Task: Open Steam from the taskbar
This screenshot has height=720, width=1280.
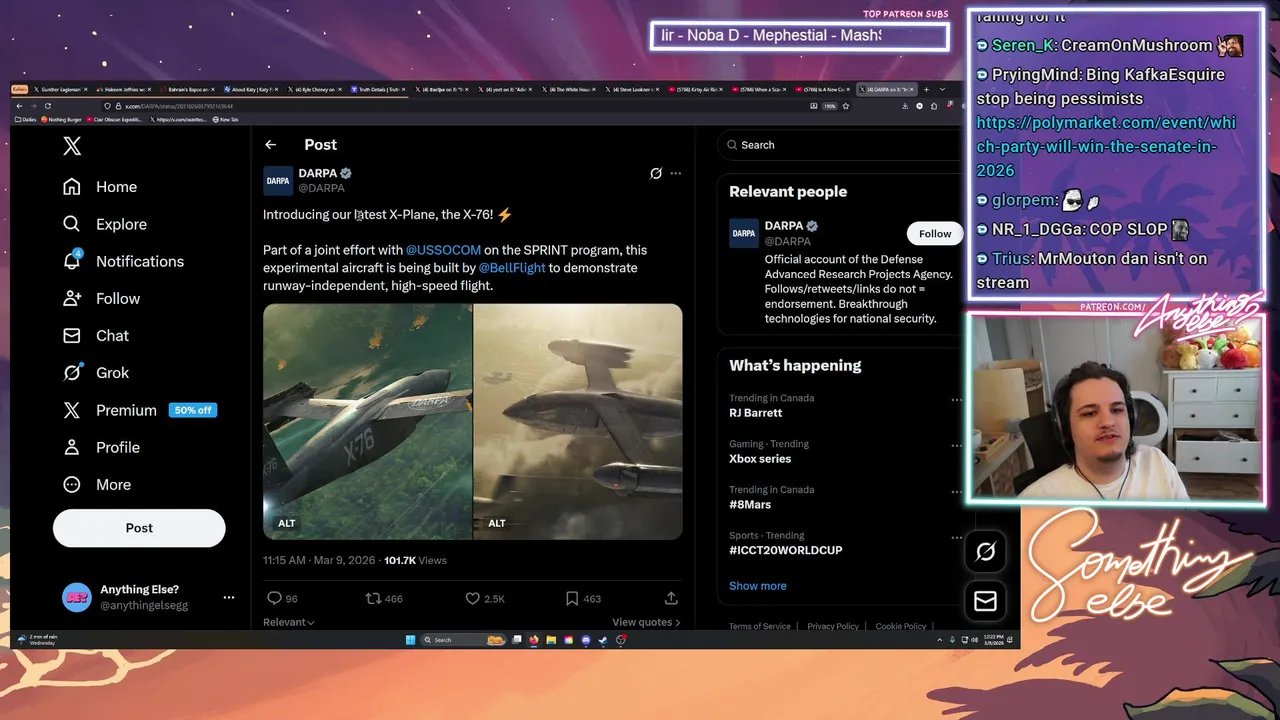Action: [603, 640]
